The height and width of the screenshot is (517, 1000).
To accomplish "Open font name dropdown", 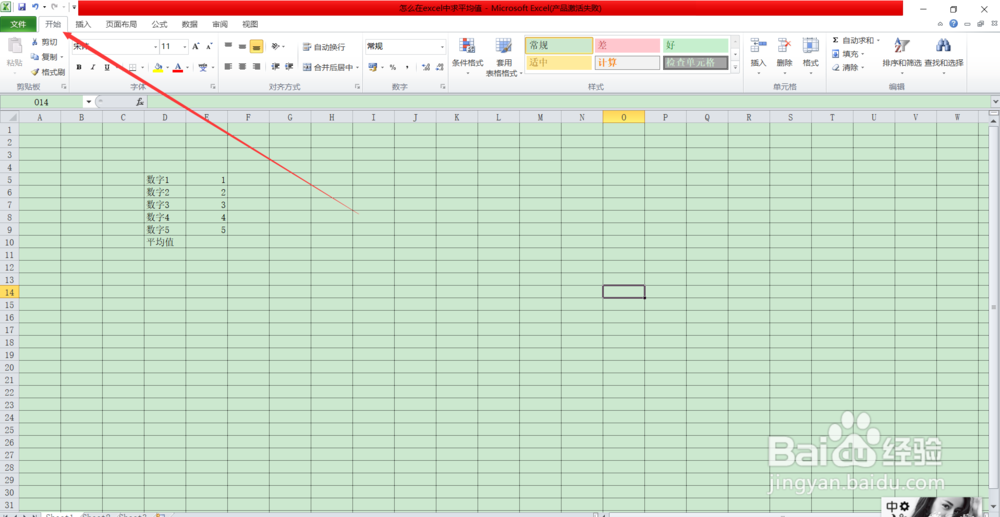I will 156,47.
